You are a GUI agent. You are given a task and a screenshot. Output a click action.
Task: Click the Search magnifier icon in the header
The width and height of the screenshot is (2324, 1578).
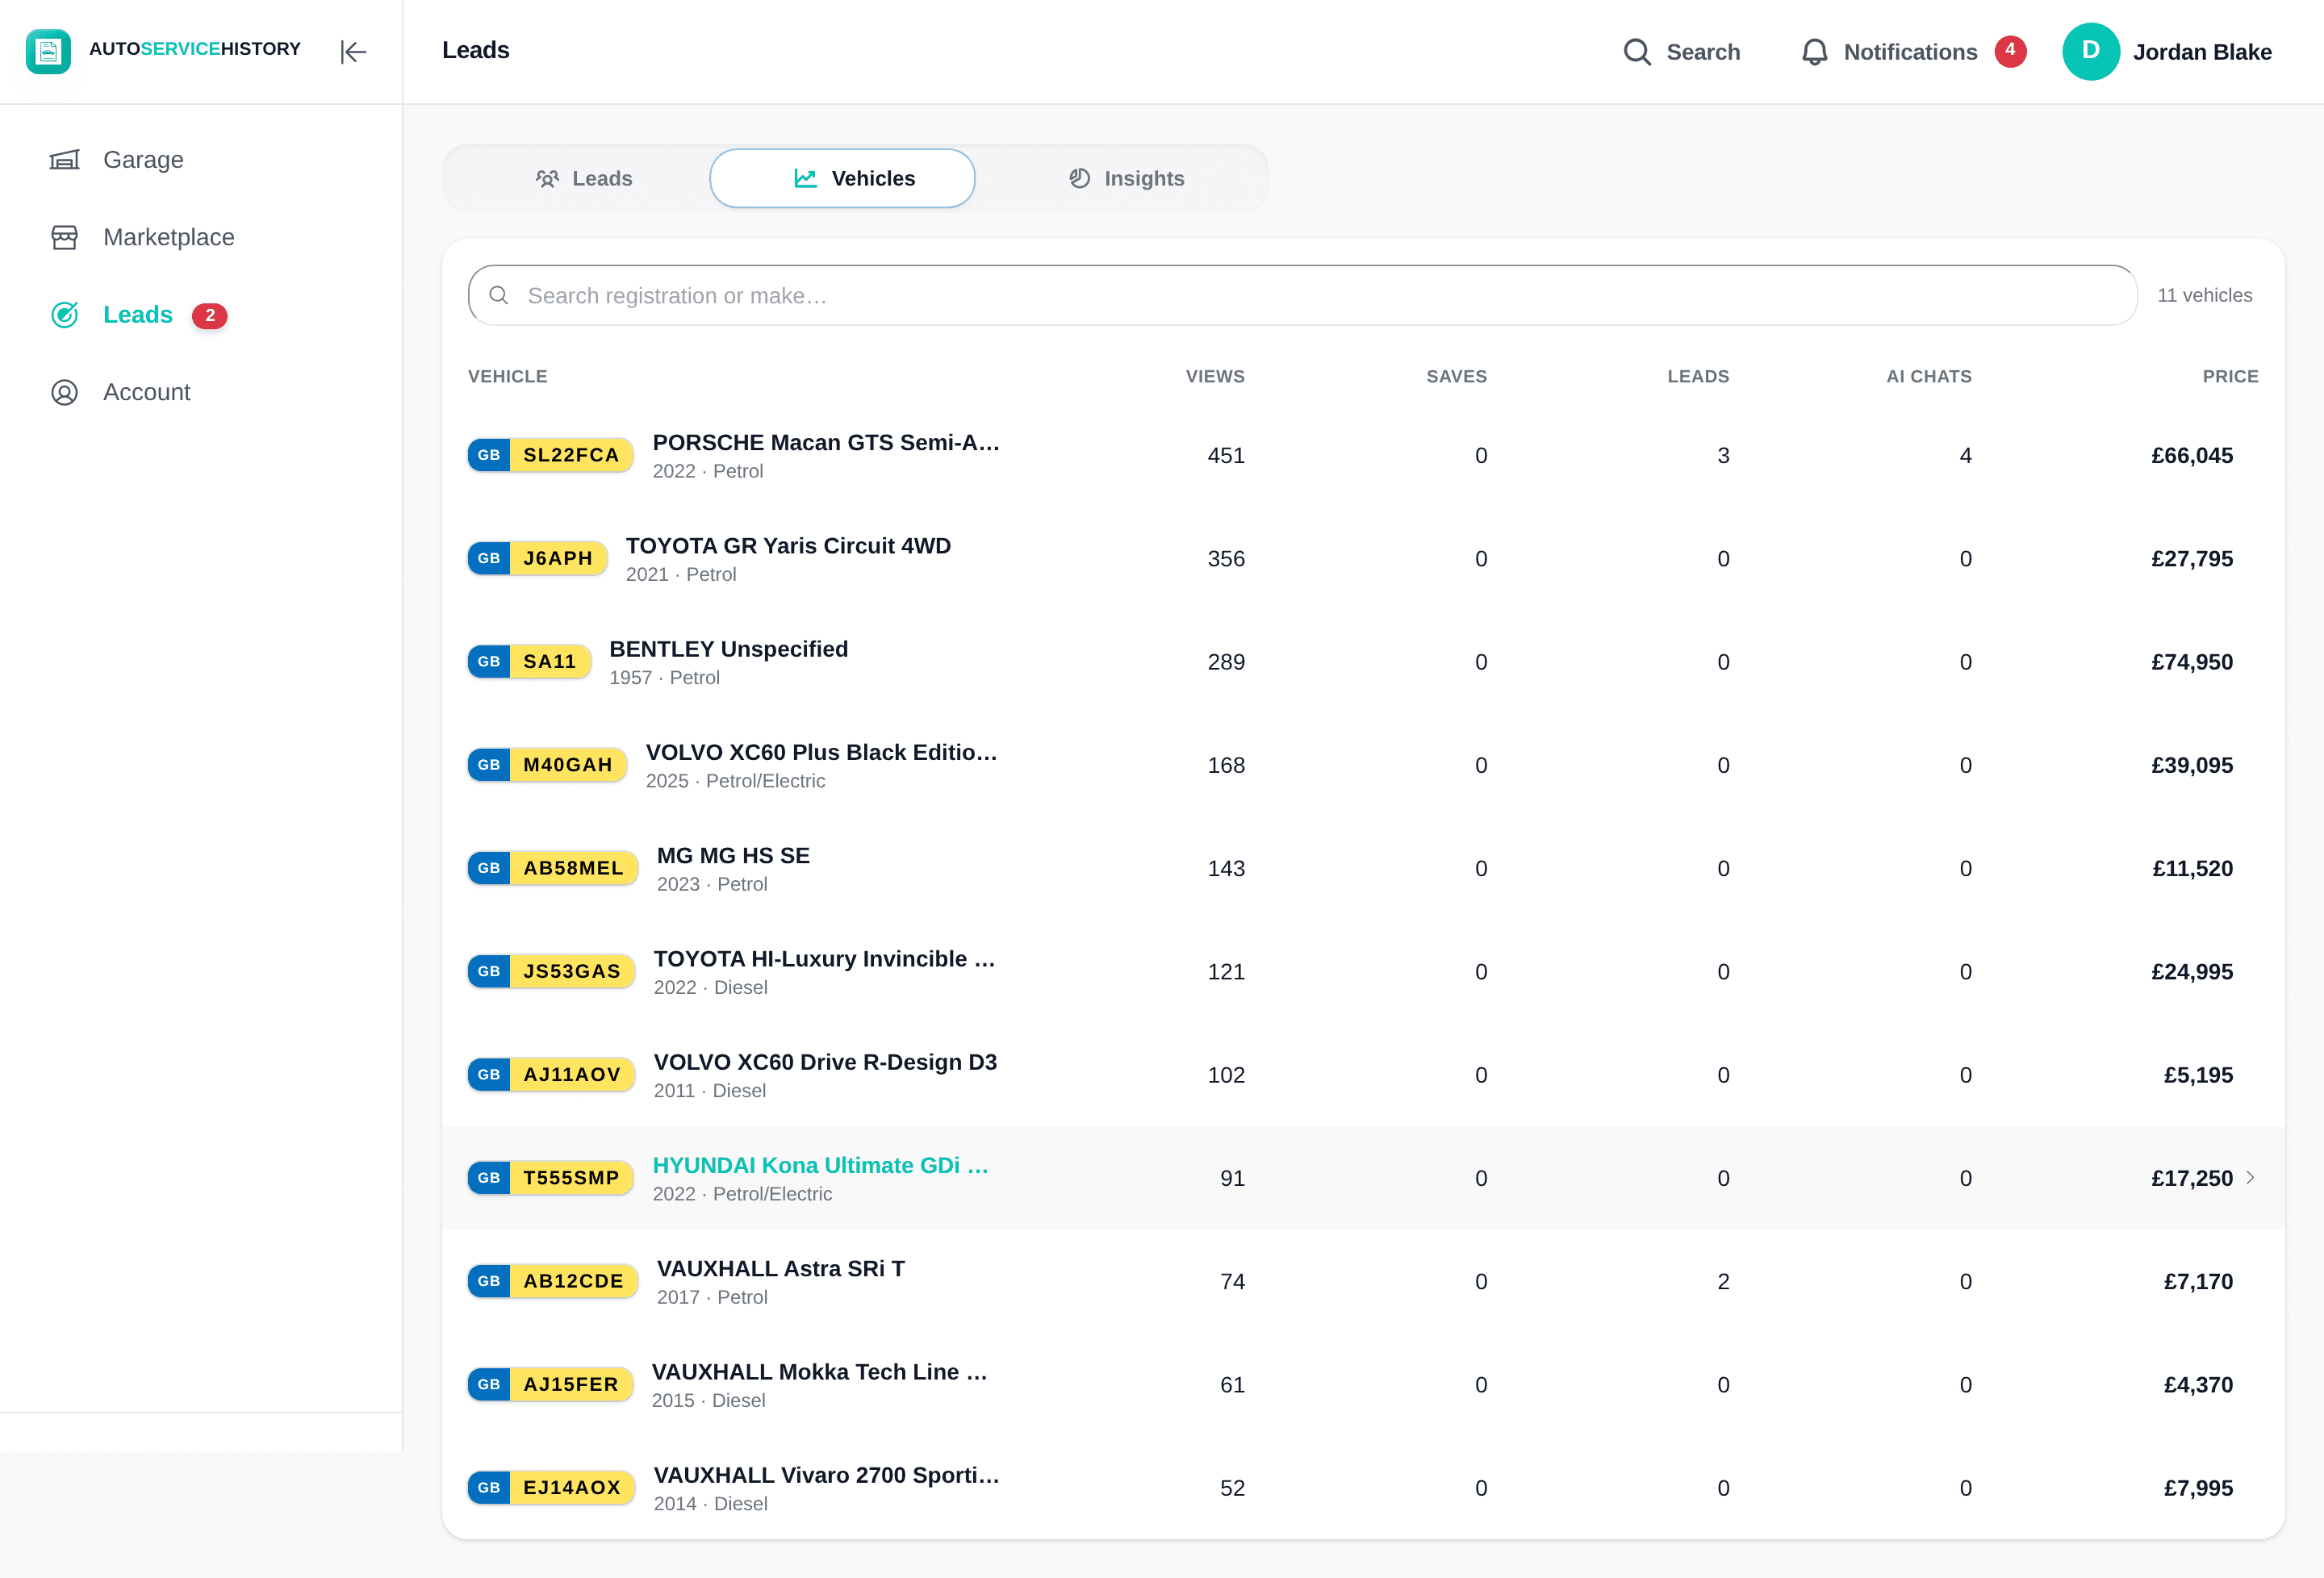[x=1637, y=52]
